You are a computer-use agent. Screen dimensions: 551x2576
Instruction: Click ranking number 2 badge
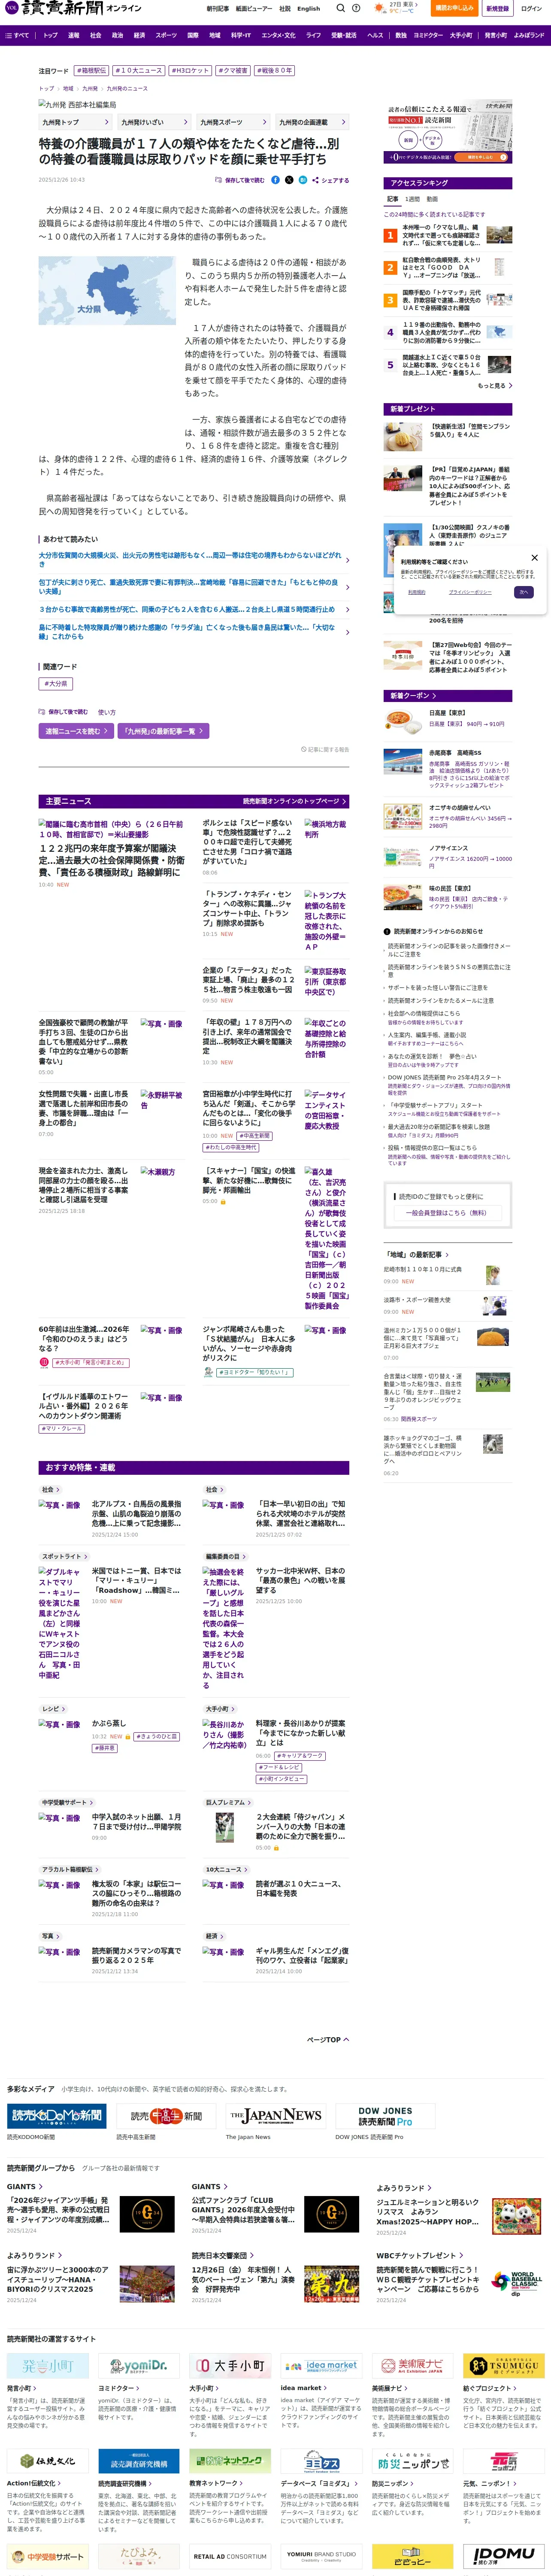click(390, 268)
